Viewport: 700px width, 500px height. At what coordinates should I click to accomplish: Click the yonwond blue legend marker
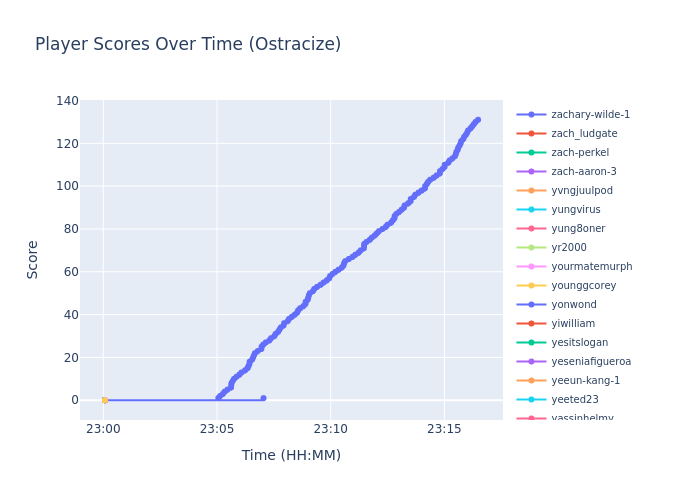531,305
